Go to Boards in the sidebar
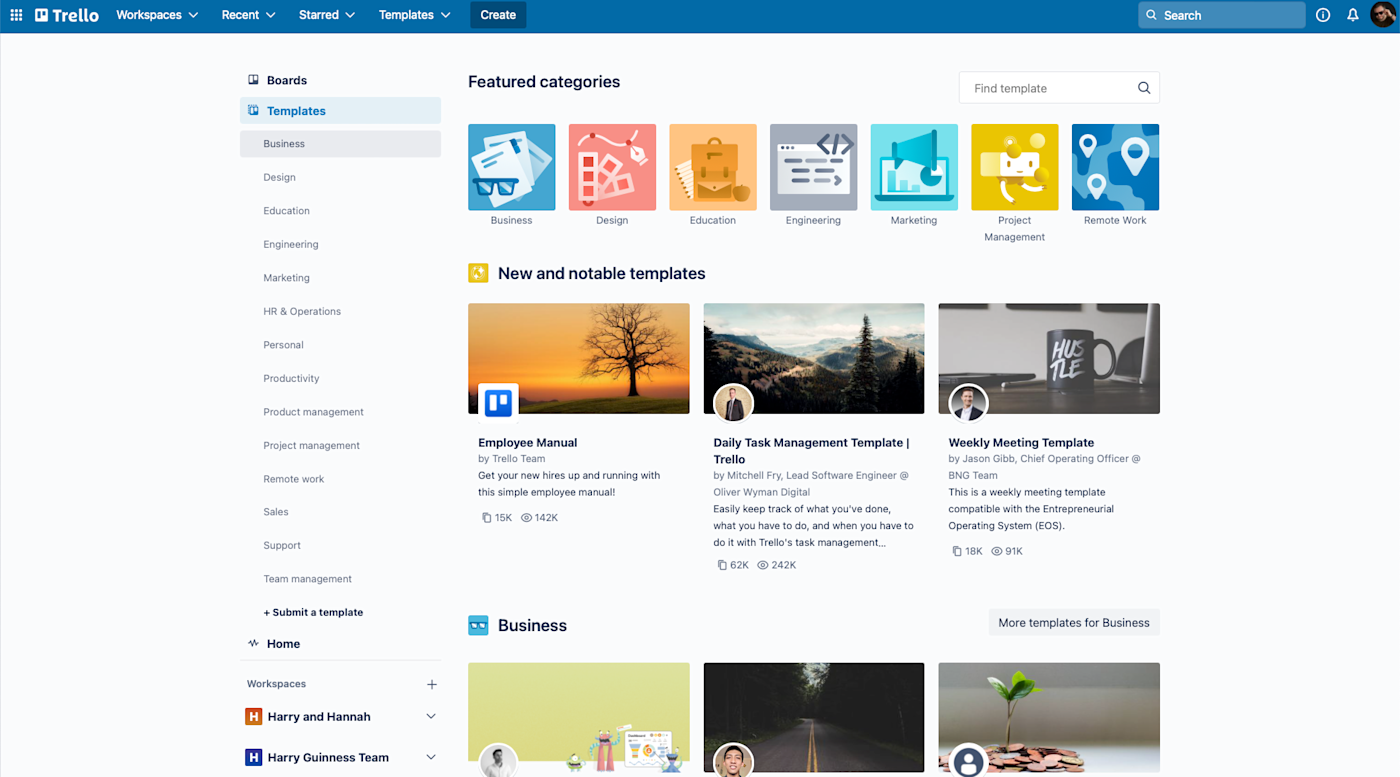Image resolution: width=1400 pixels, height=777 pixels. tap(340, 80)
